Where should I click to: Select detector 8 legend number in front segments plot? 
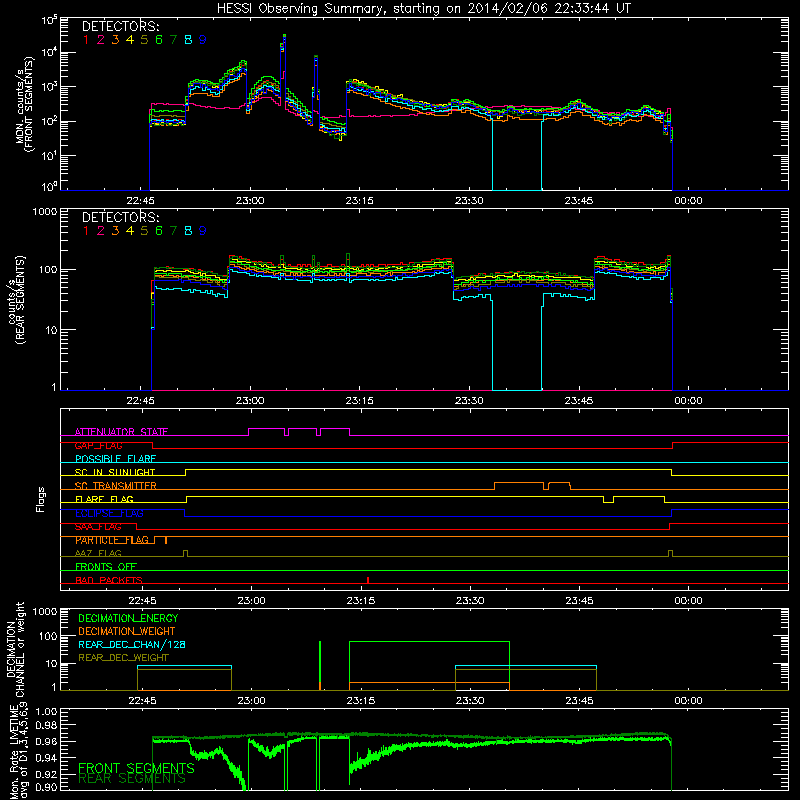pos(188,40)
